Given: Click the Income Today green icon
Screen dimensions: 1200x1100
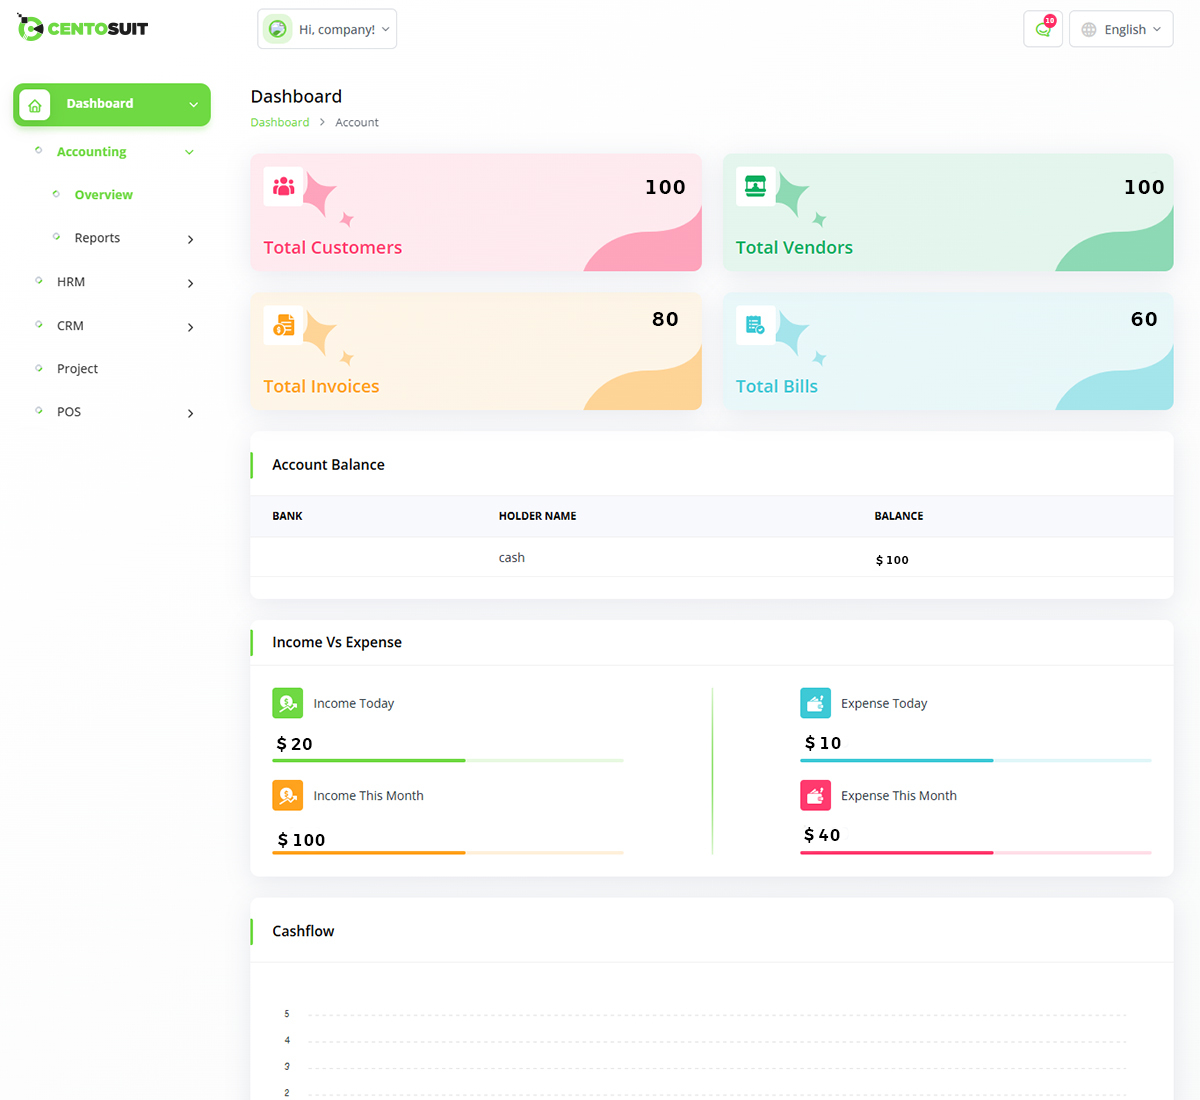Looking at the screenshot, I should [288, 703].
